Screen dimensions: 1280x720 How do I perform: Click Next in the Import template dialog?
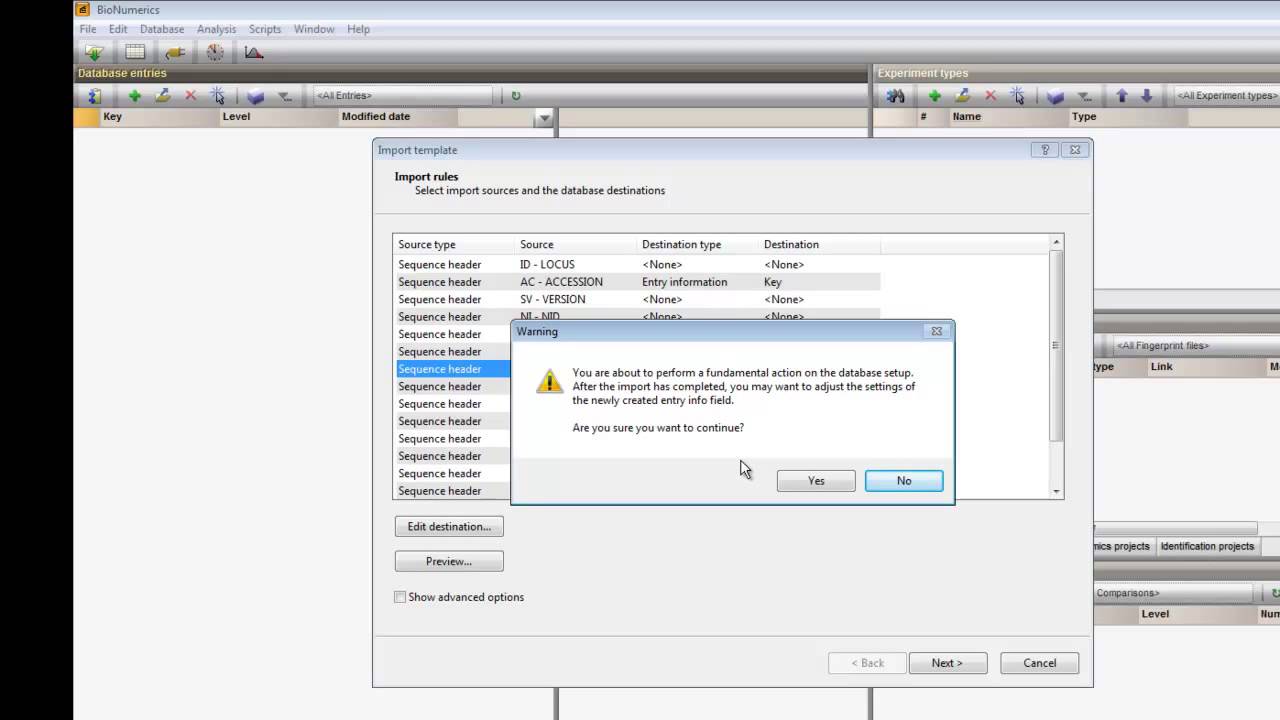pos(947,663)
